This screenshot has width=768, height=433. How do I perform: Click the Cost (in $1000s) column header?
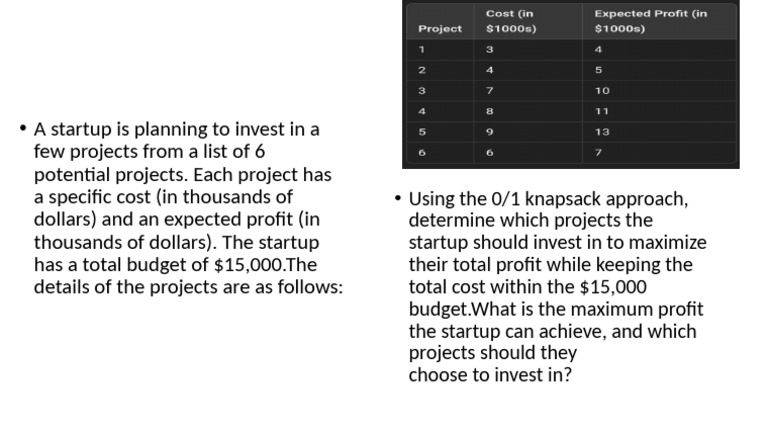[x=511, y=21]
